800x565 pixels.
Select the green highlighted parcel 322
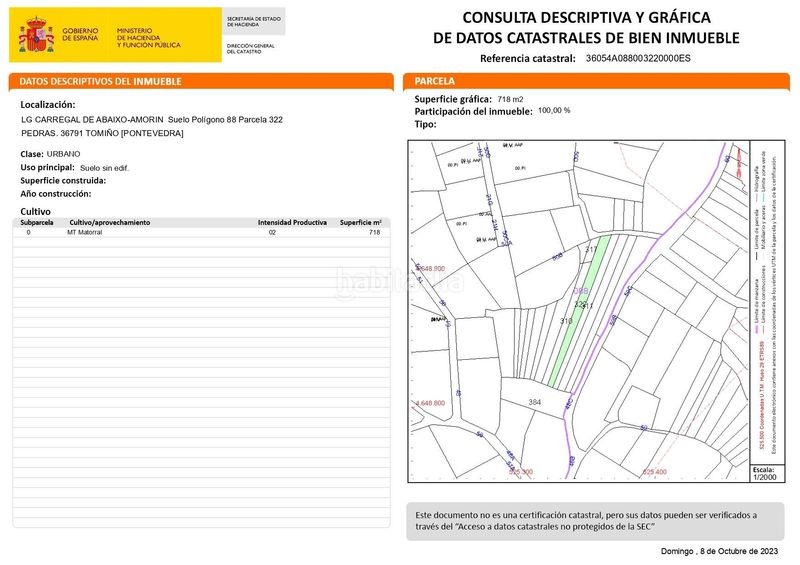[x=580, y=310]
